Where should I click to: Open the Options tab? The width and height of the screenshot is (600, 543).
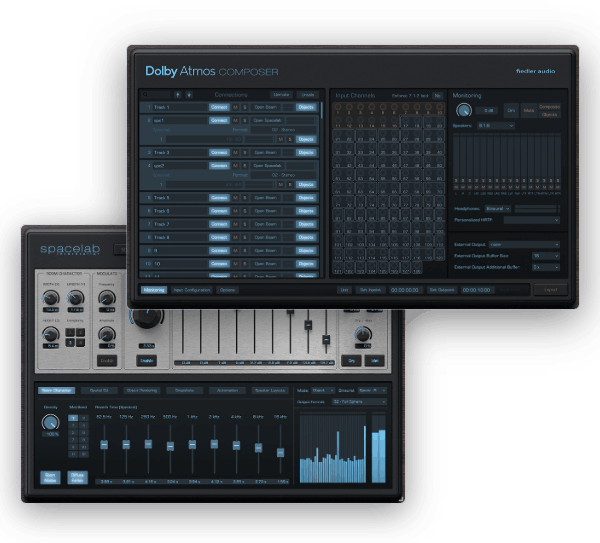pos(227,290)
